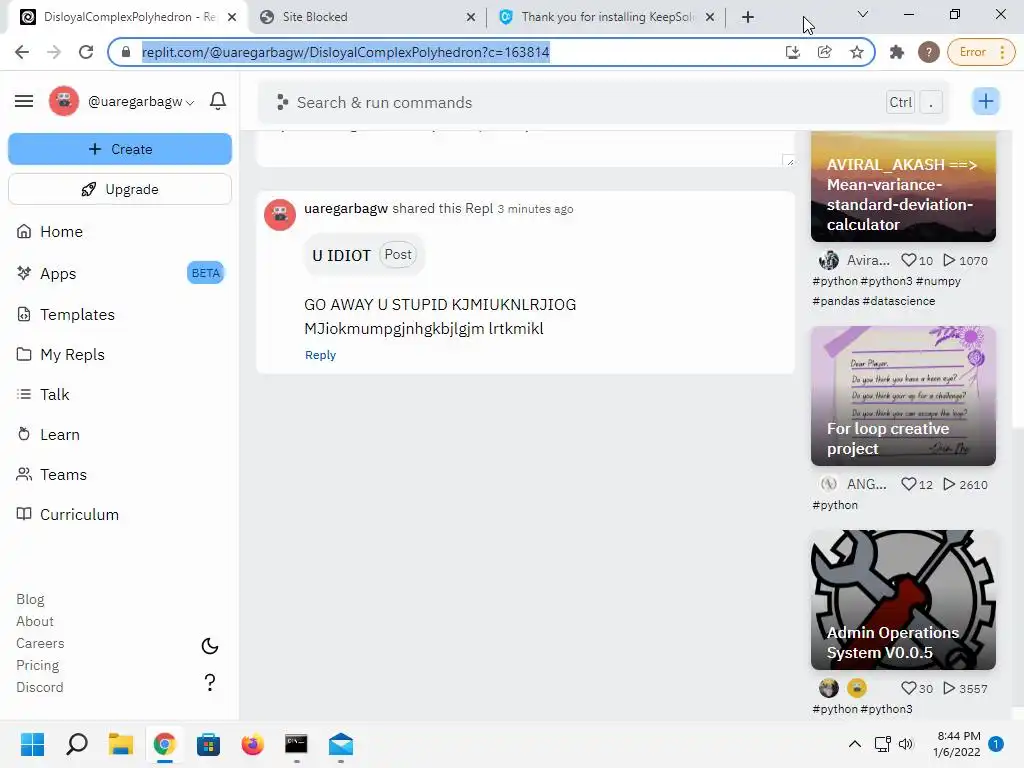Image resolution: width=1024 pixels, height=768 pixels.
Task: Expand the @uaregarbagw account dropdown
Action: [141, 102]
